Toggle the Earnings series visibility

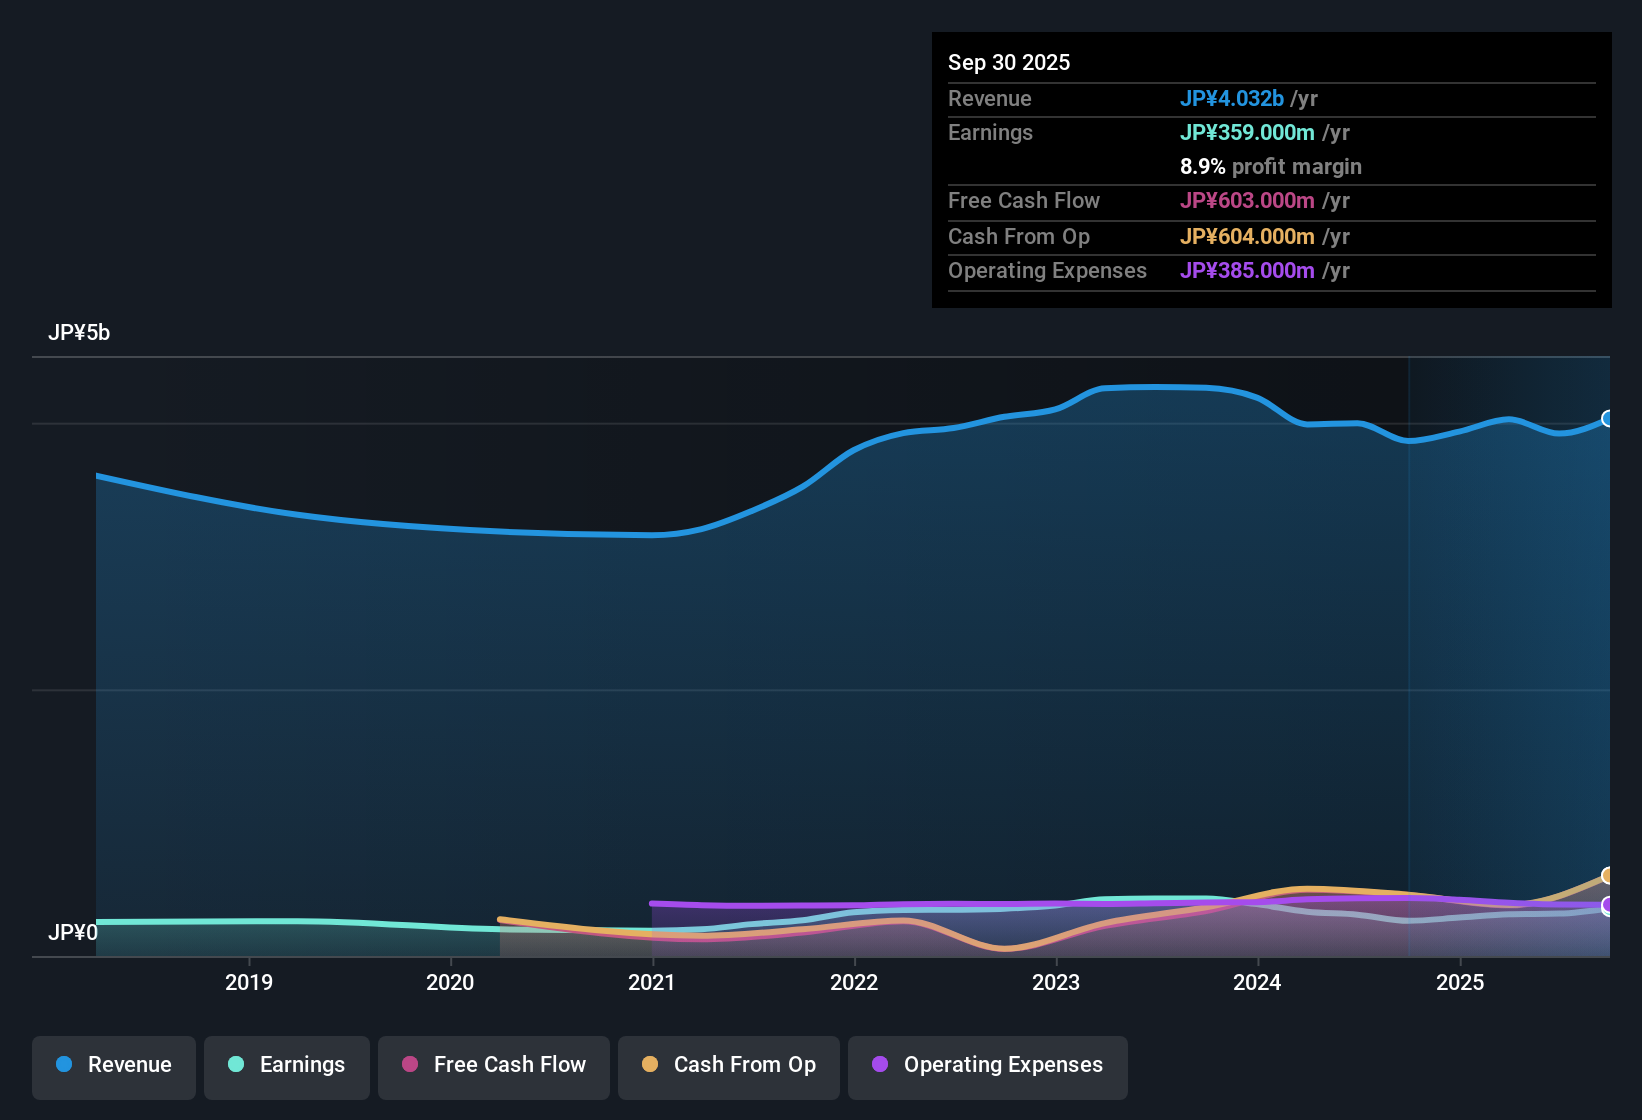click(287, 1065)
